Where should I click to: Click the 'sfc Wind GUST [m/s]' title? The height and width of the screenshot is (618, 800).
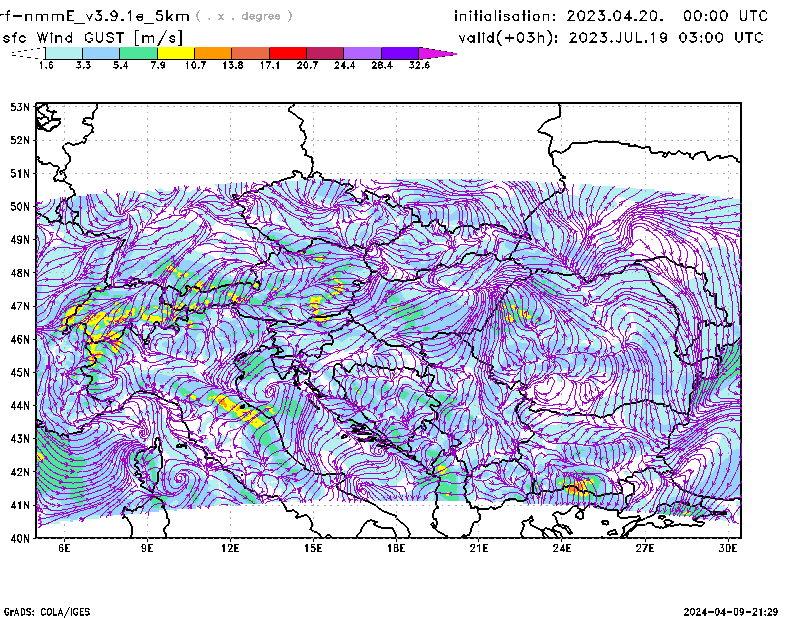coord(92,38)
